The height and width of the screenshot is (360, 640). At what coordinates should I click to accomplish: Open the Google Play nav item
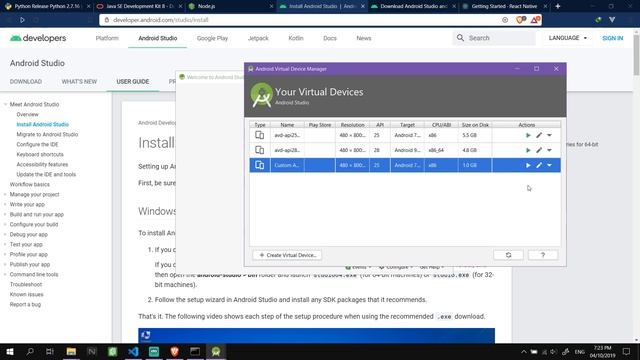[x=212, y=38]
